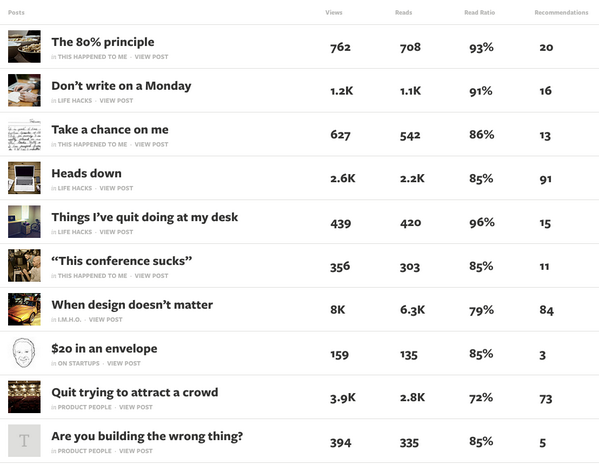Click the car thumbnail for When design doesn't matter
Viewport: 599px width, 465px height.
24,309
